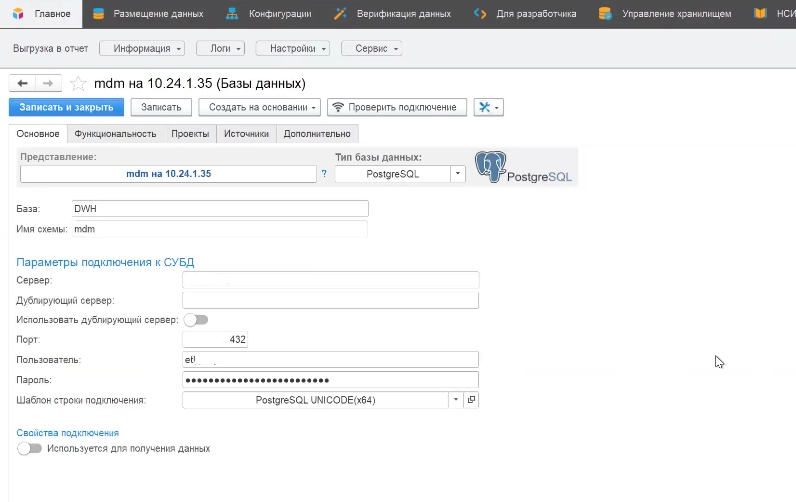
Task: Expand Шаблон строки подключения dropdown arrow
Action: pos(456,400)
